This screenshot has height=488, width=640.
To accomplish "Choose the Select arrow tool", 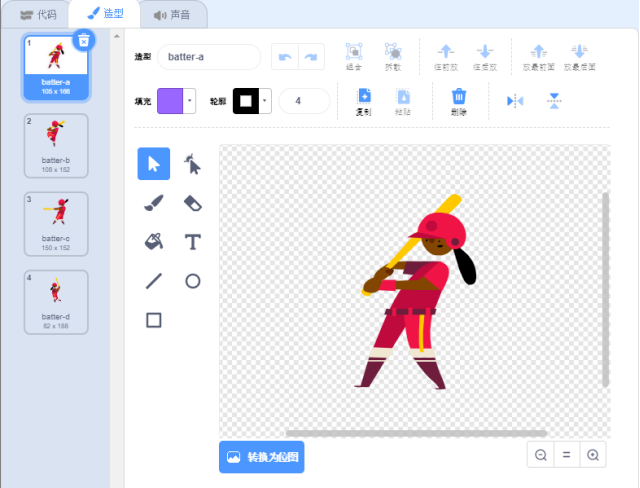I will [154, 164].
